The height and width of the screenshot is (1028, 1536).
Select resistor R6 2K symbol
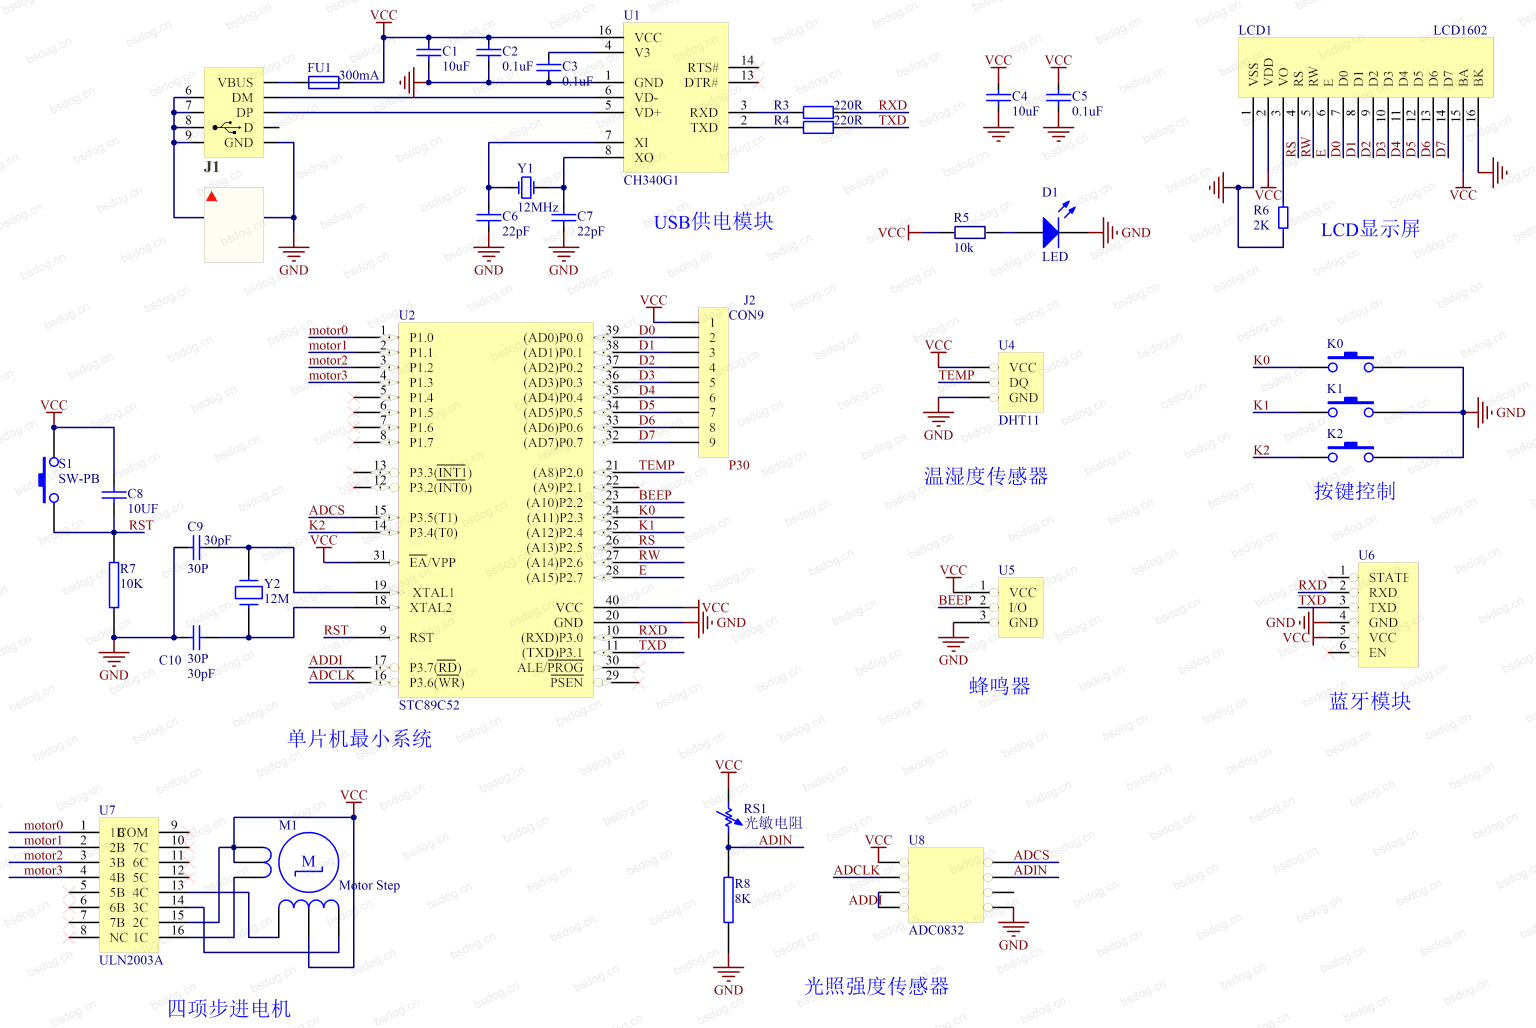tap(1283, 217)
